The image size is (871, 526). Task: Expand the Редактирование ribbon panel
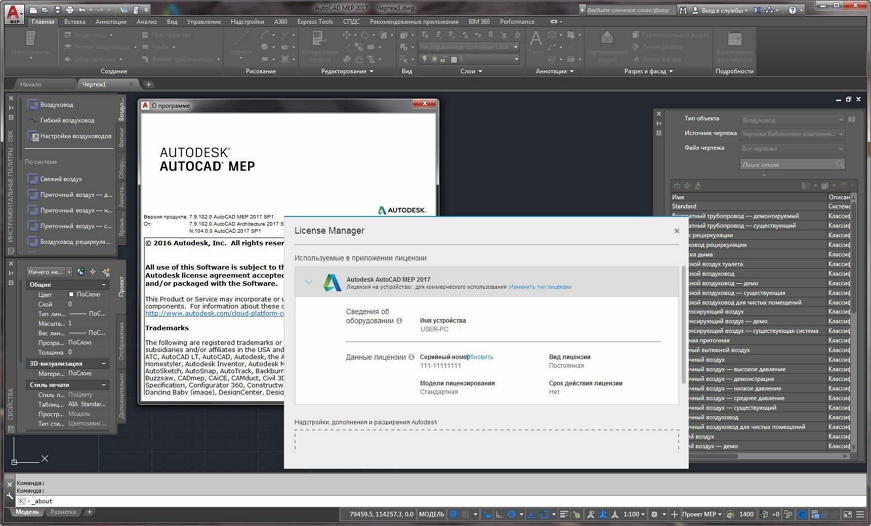347,71
